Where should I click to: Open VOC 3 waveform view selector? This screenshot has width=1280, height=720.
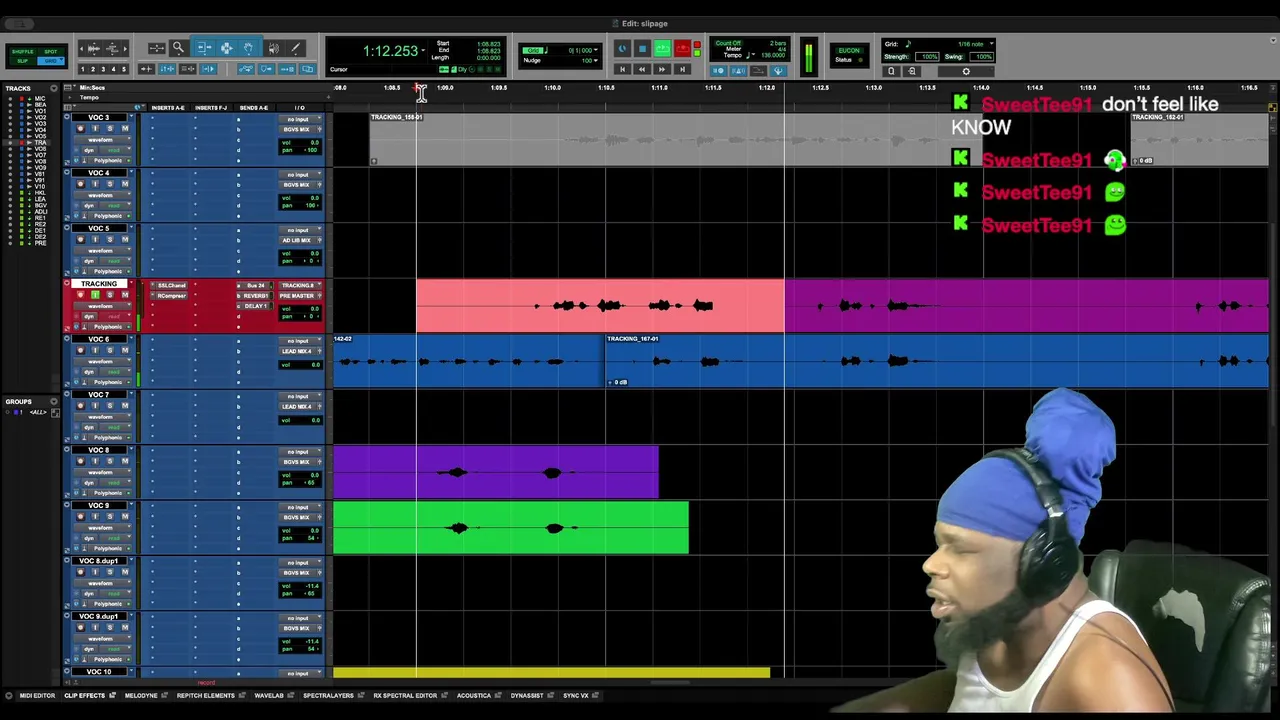102,140
